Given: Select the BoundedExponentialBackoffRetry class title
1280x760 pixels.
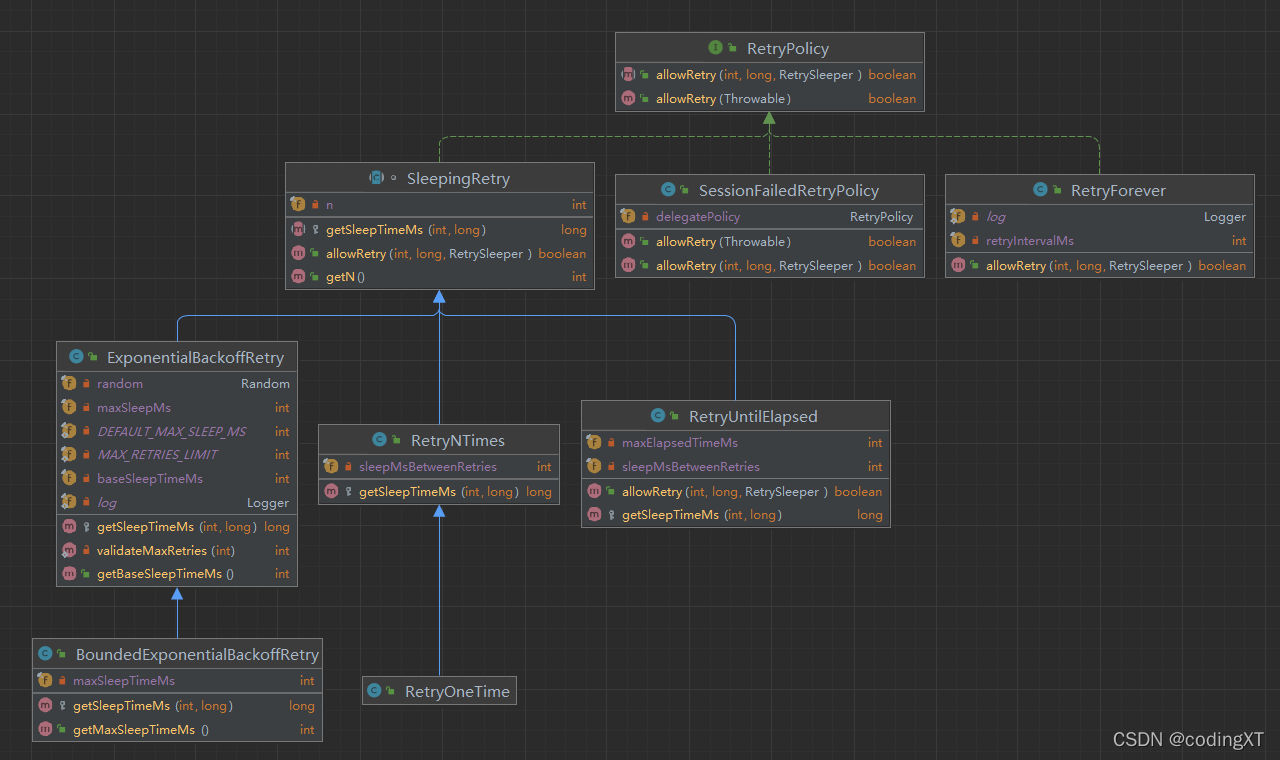Looking at the screenshot, I should point(197,654).
